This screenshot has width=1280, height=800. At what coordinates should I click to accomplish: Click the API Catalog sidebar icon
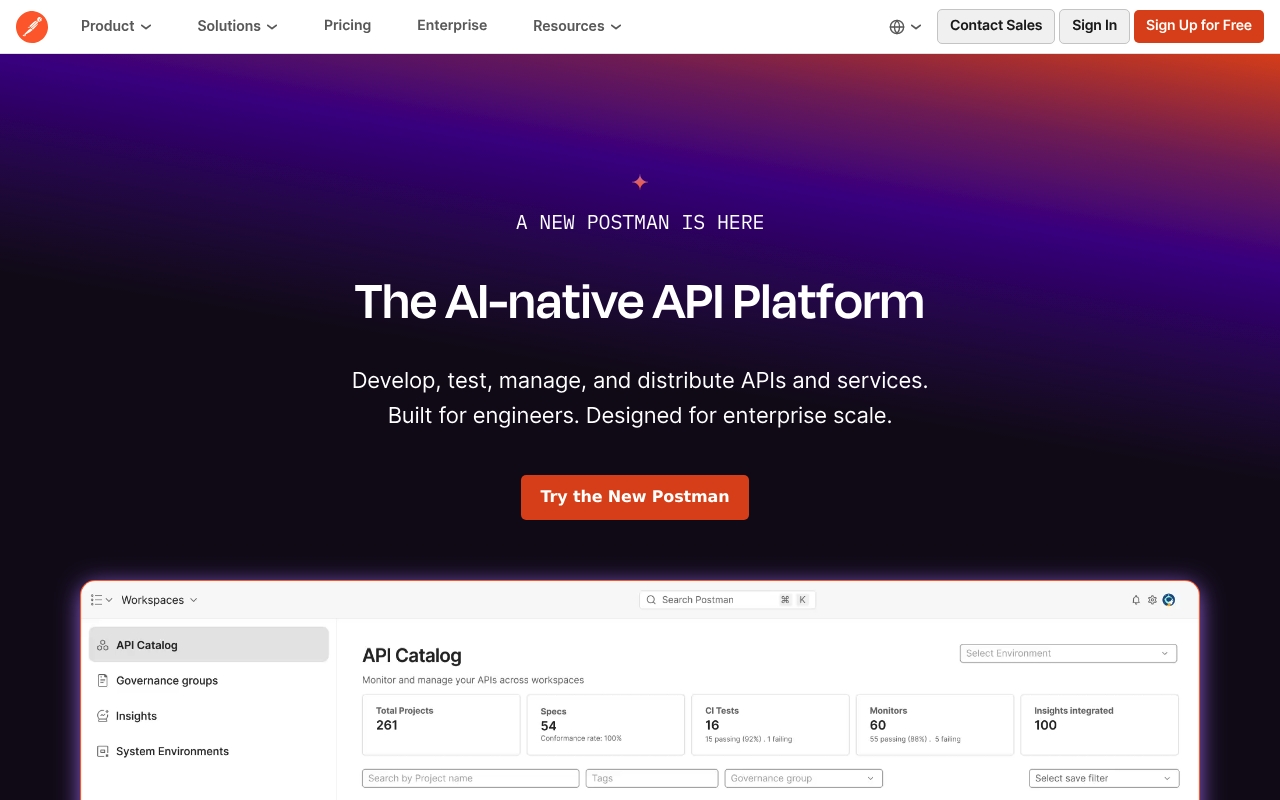click(x=102, y=645)
